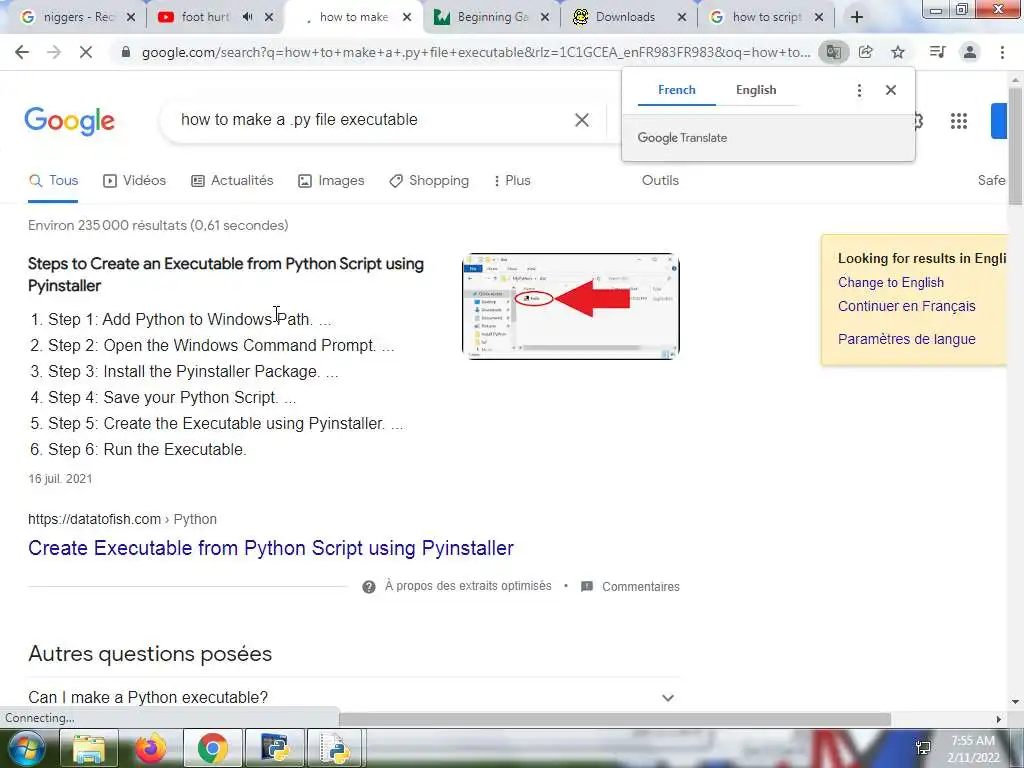Close the active 'how to make' tab
Screen dimensions: 1024x768
click(x=407, y=17)
